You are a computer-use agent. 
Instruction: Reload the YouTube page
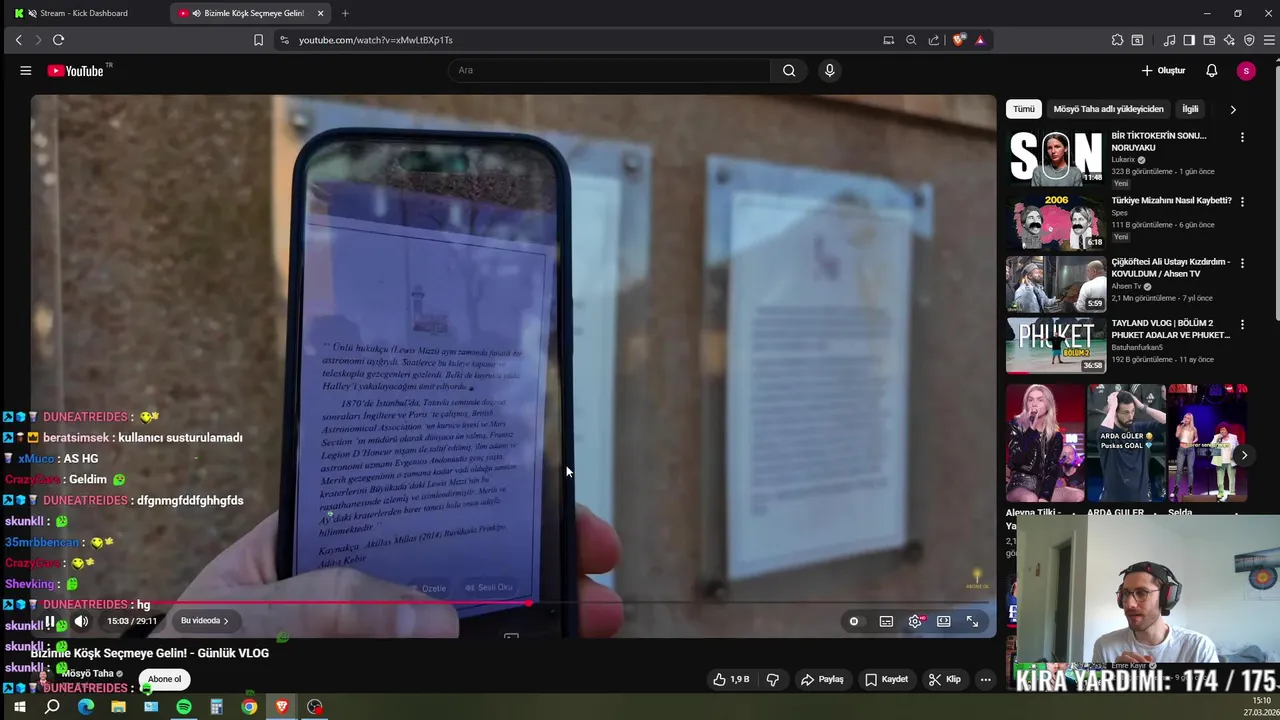[58, 40]
